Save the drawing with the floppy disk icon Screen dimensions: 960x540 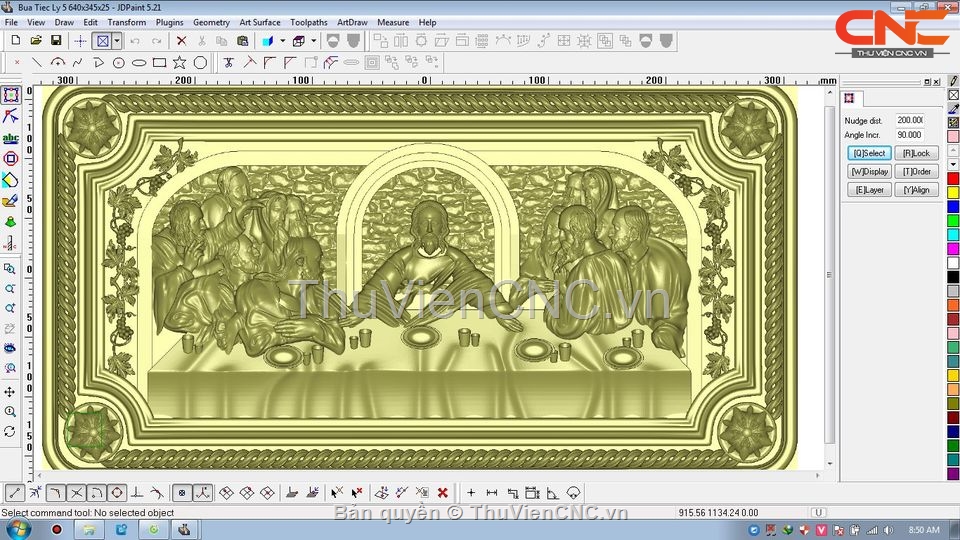[x=56, y=40]
